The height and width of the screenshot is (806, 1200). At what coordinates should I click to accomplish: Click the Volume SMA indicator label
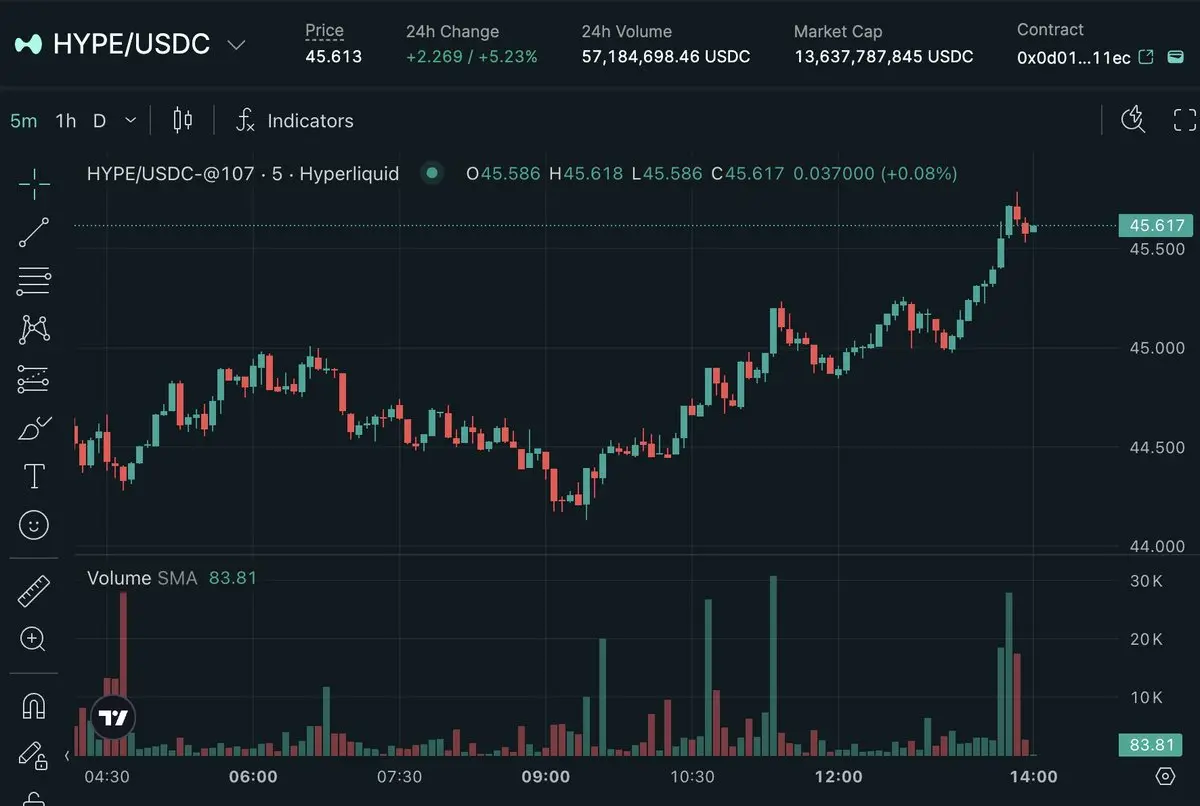point(142,578)
